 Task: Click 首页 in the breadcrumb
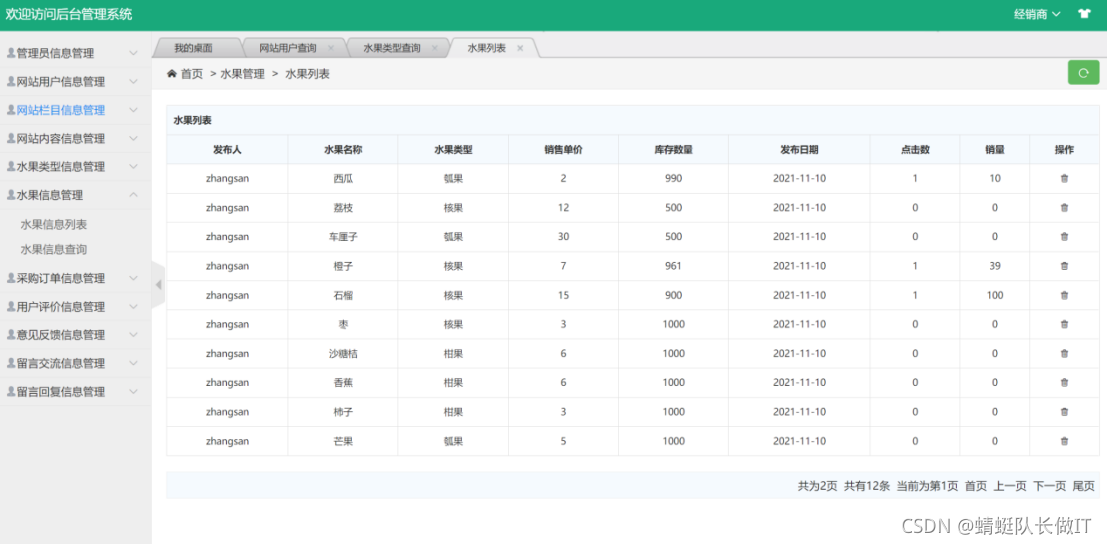(x=192, y=73)
